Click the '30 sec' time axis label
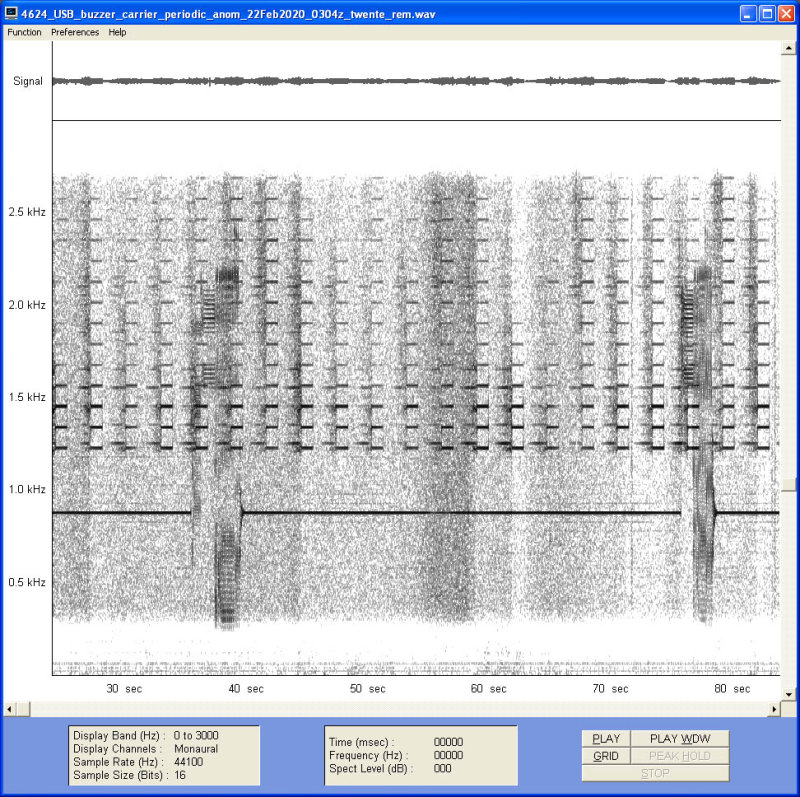This screenshot has height=797, width=800. 124,689
